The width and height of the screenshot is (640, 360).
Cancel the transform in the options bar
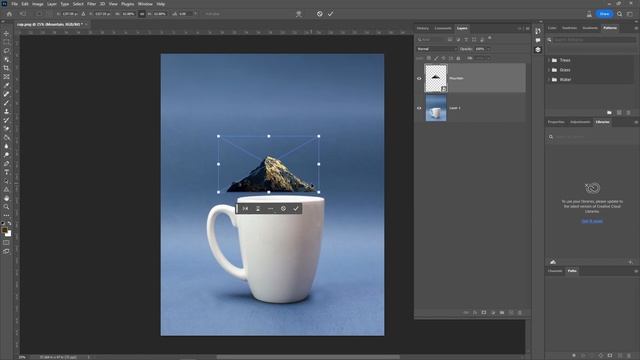(x=320, y=14)
